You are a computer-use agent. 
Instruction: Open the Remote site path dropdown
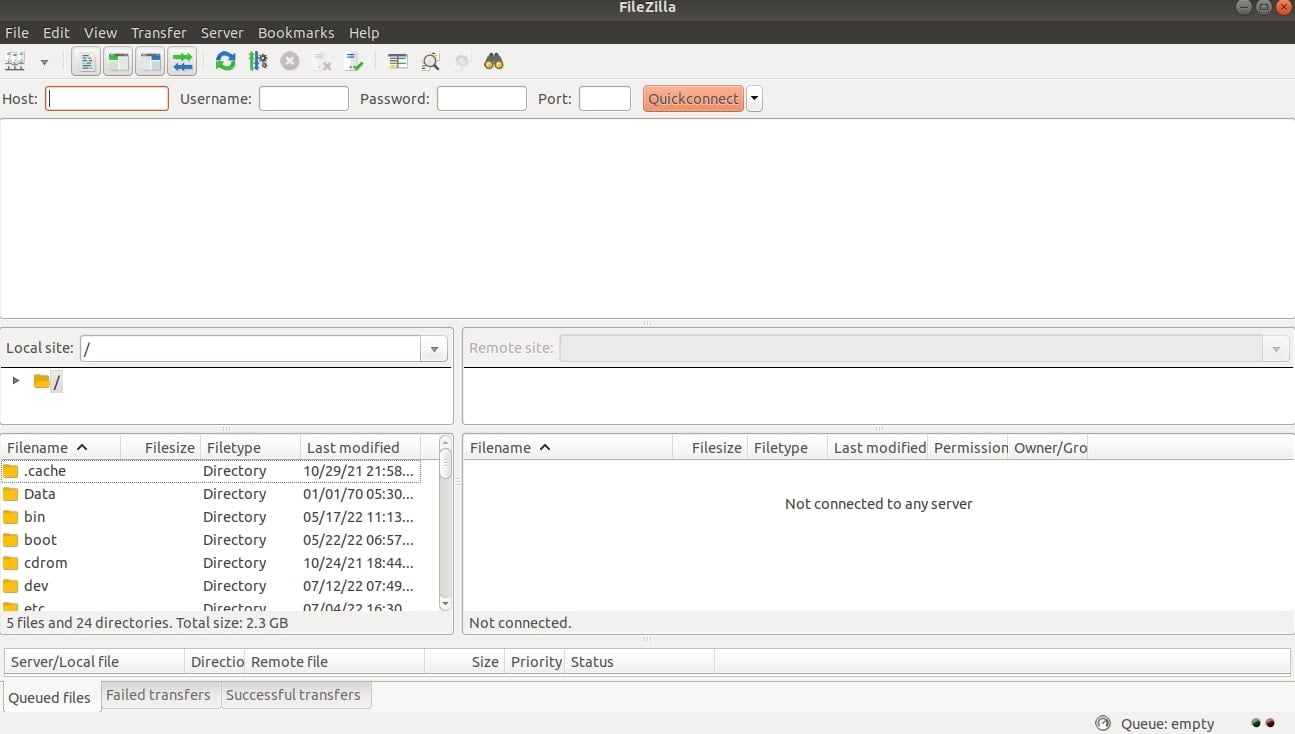(1276, 349)
